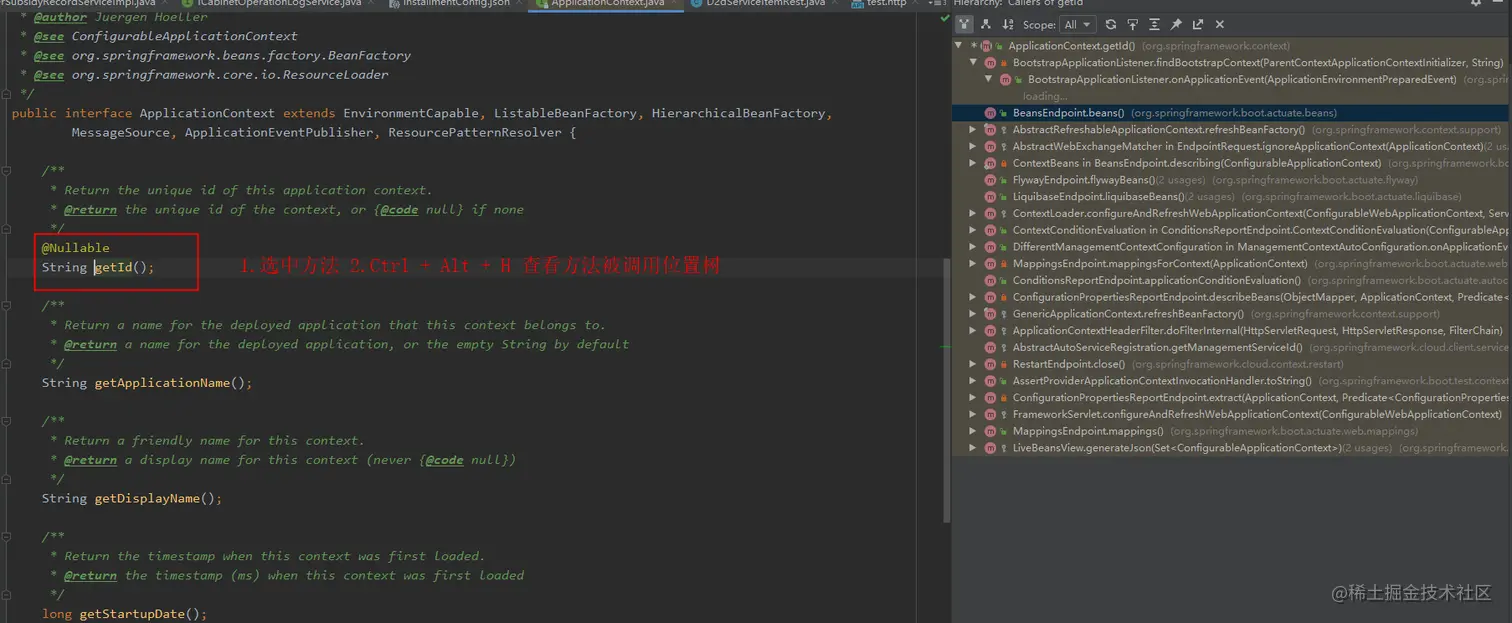The width and height of the screenshot is (1512, 623).
Task: Click EnvironmentCapable in extends clause
Action: 411,113
